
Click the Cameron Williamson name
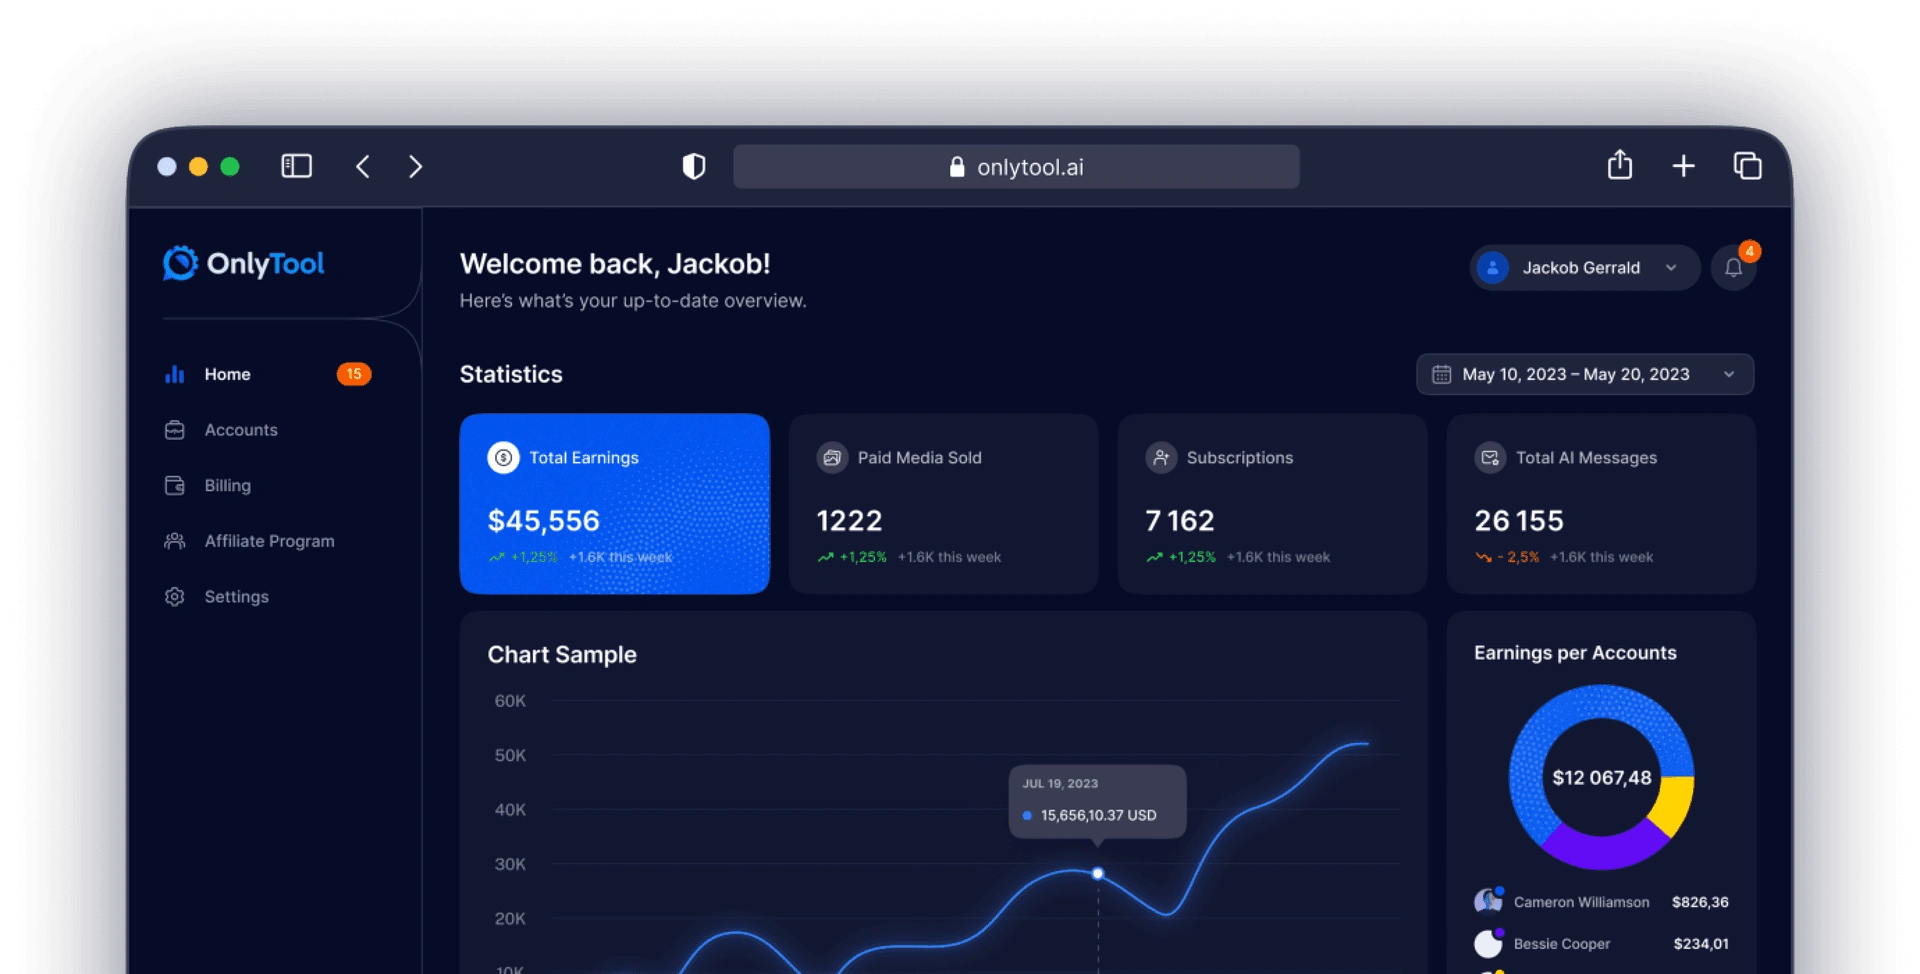coord(1582,902)
